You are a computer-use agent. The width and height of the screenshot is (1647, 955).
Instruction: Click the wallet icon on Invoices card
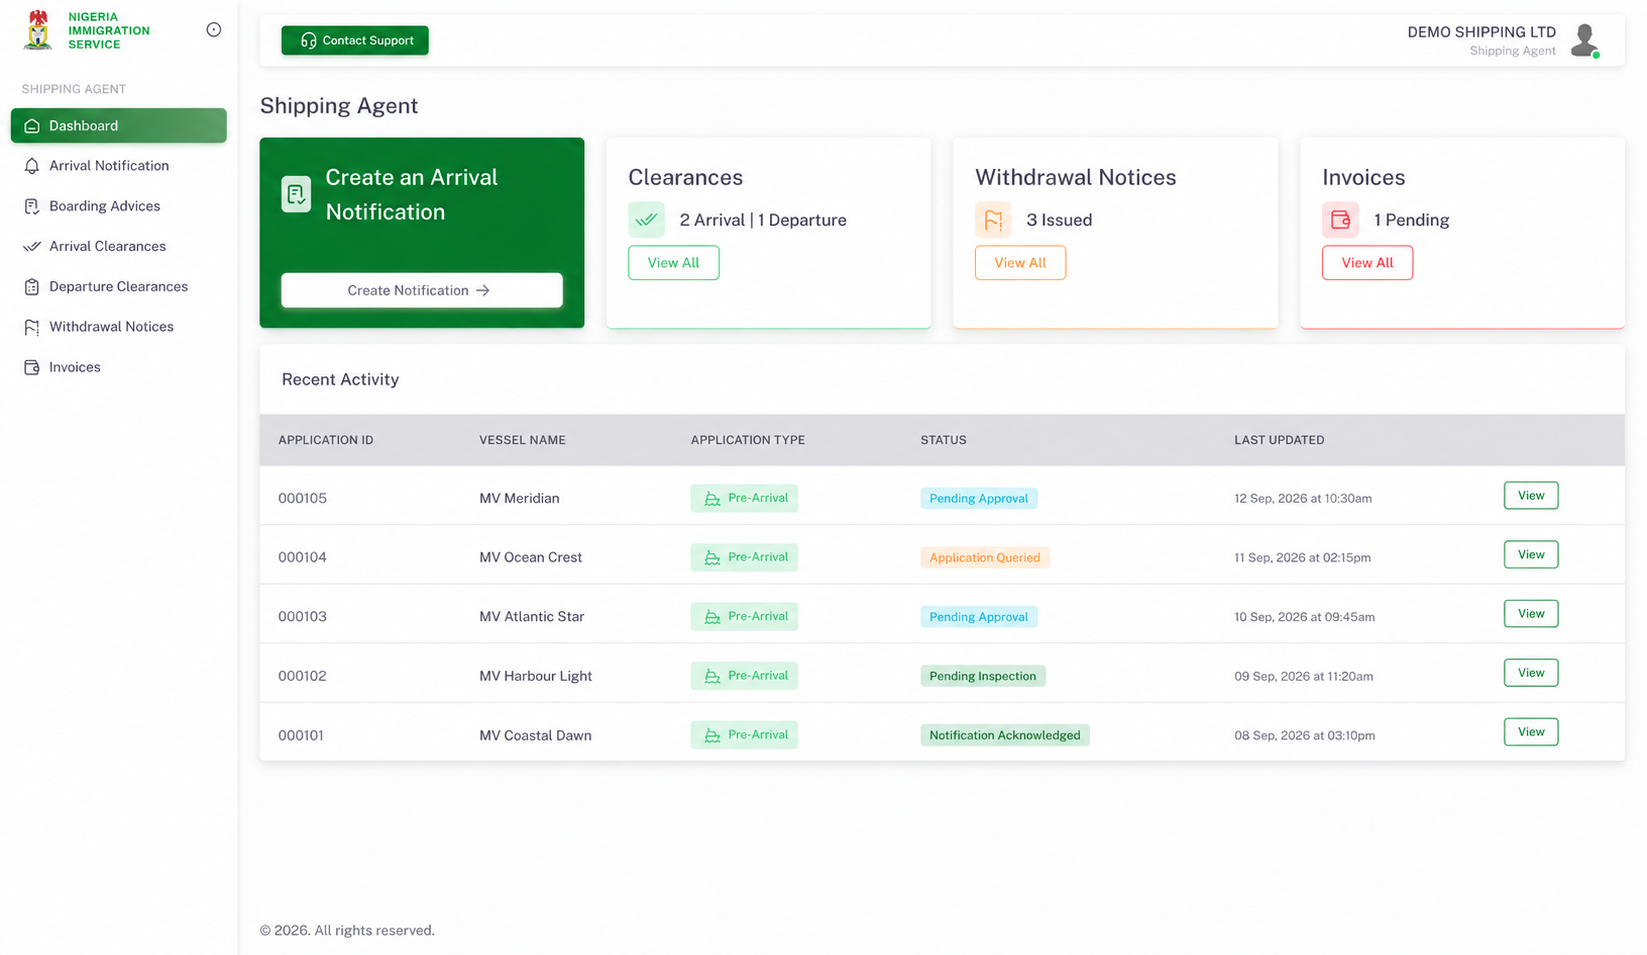pyautogui.click(x=1340, y=220)
